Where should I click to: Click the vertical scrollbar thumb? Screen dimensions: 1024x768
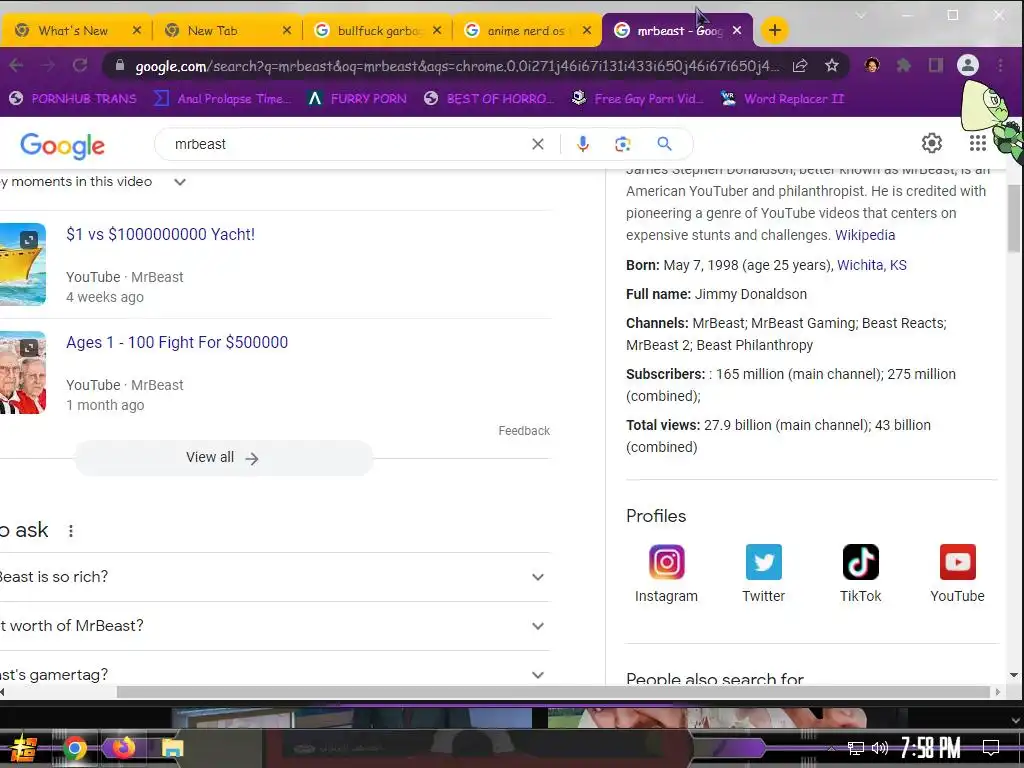click(x=1013, y=217)
